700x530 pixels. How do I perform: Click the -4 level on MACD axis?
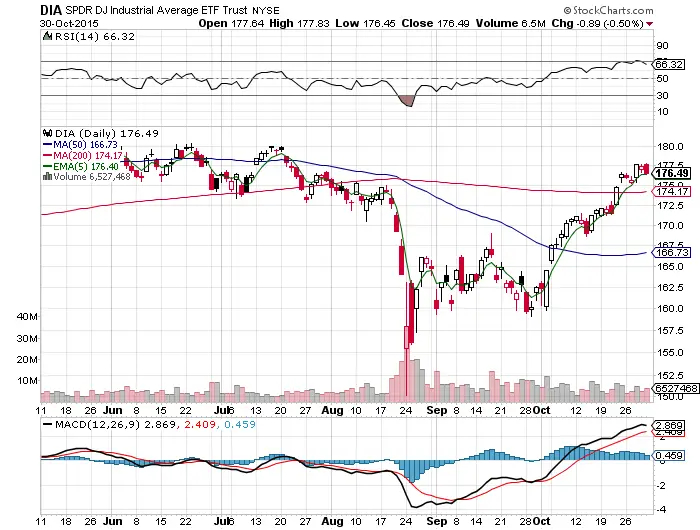point(662,509)
